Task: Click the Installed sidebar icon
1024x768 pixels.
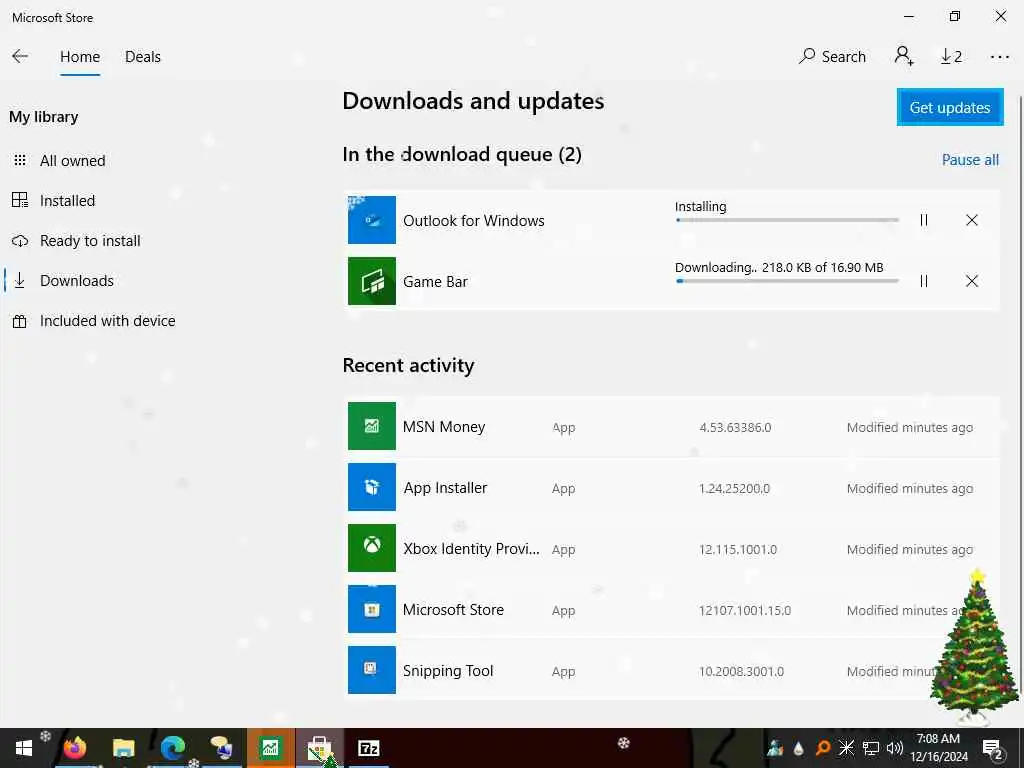Action: pyautogui.click(x=20, y=200)
